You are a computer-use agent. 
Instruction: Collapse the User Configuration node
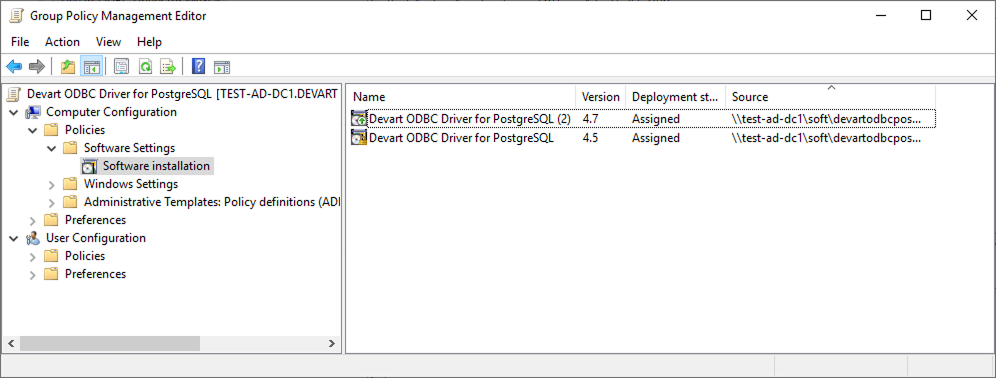[x=14, y=238]
